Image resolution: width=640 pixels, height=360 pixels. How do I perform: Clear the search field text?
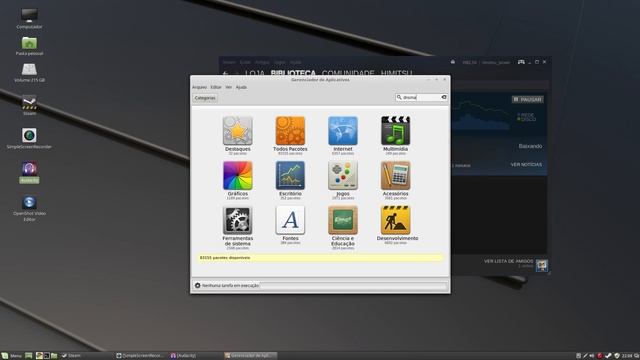point(444,97)
